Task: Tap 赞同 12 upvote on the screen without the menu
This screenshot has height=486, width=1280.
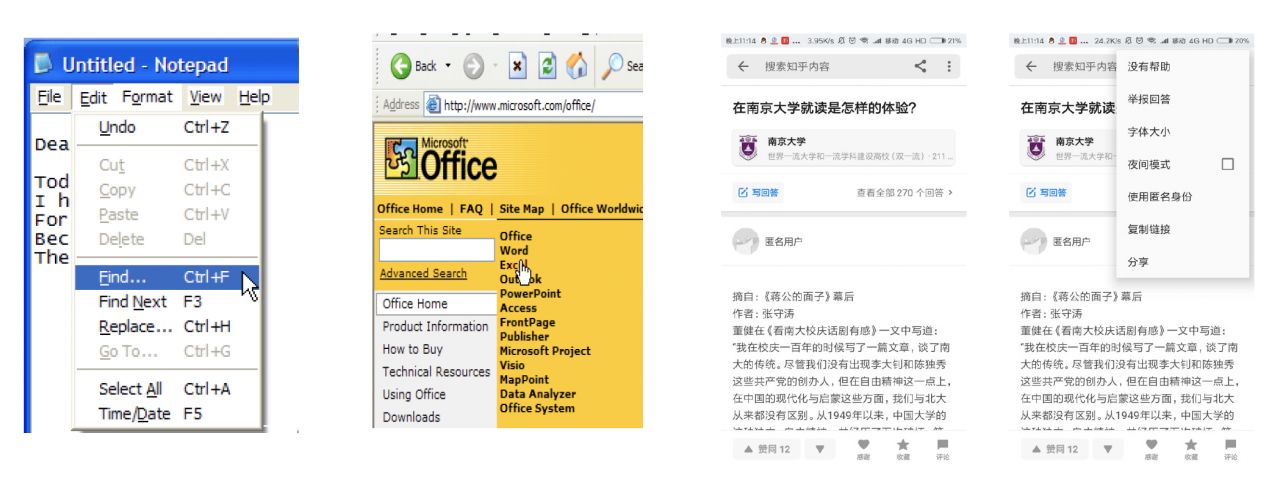Action: coord(766,449)
